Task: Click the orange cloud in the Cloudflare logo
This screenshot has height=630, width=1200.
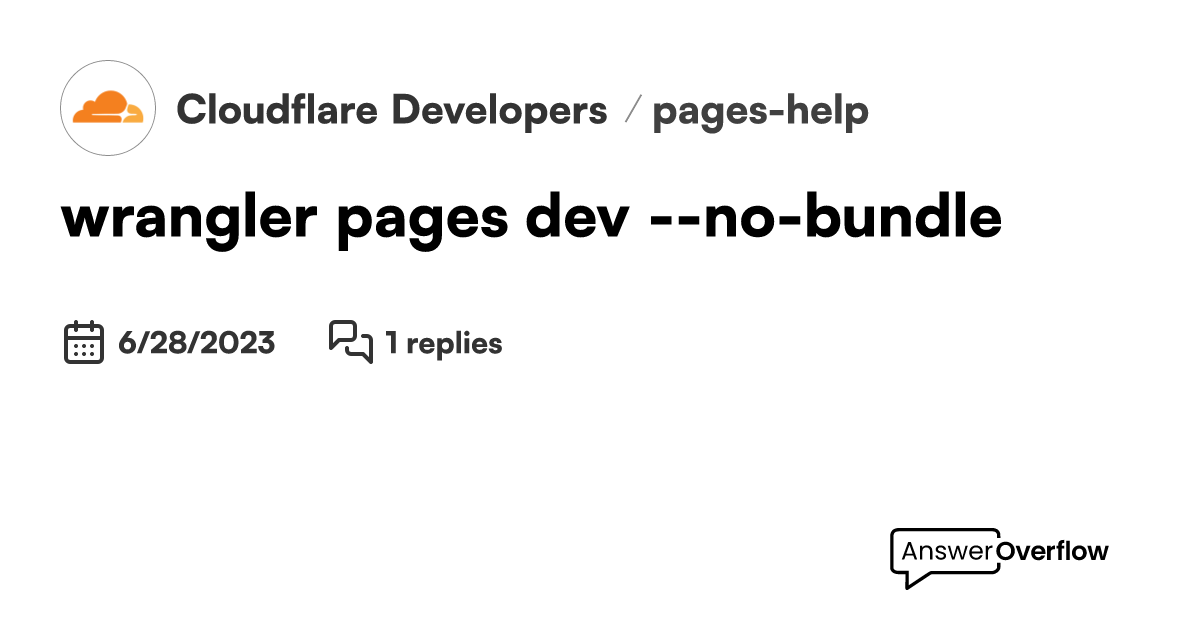Action: 107,105
